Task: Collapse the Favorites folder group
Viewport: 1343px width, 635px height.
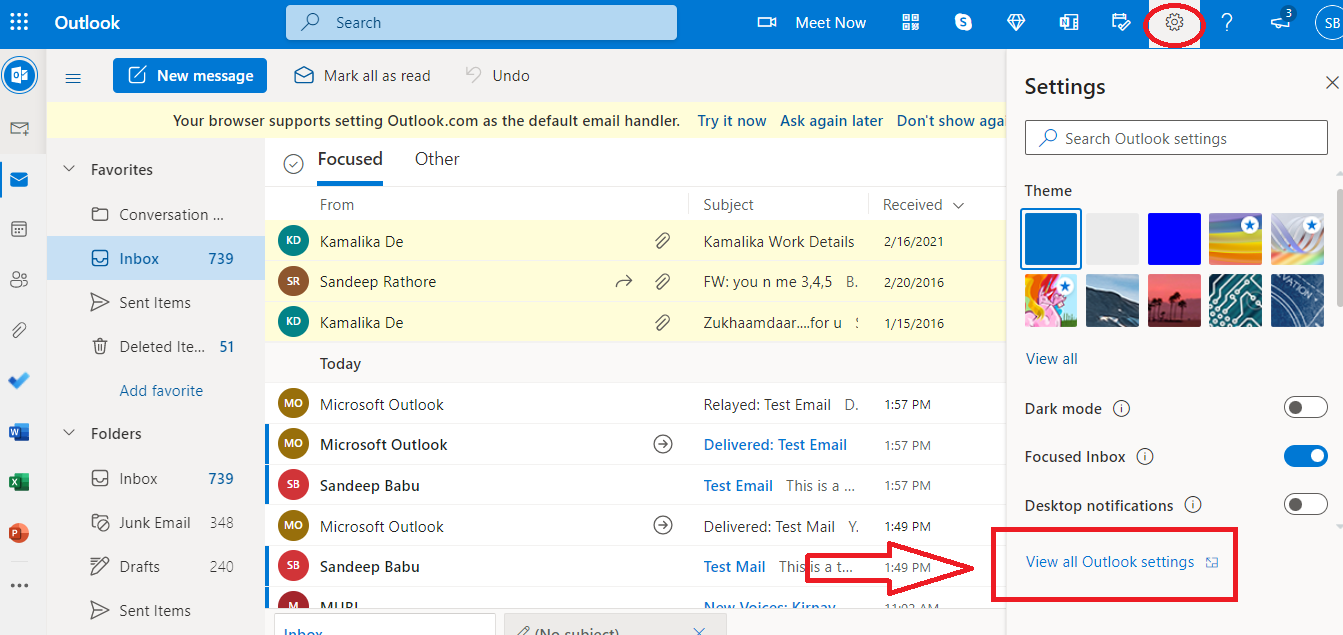Action: pyautogui.click(x=70, y=169)
